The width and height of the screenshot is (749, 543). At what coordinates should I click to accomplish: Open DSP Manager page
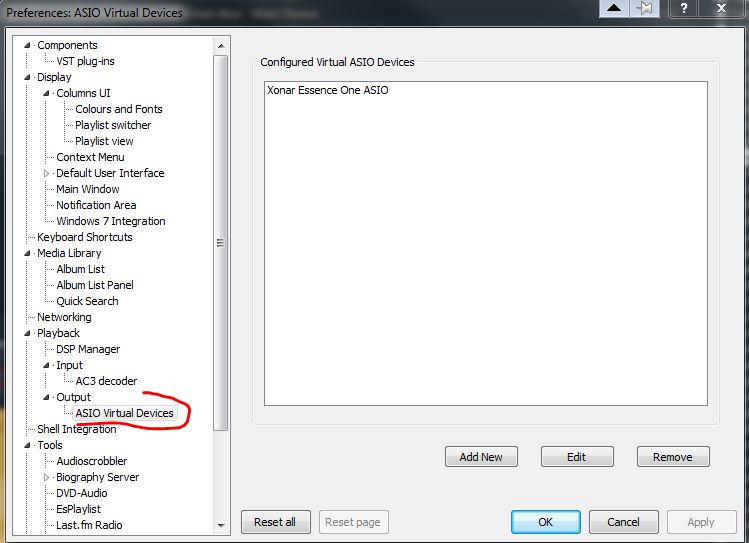point(88,349)
